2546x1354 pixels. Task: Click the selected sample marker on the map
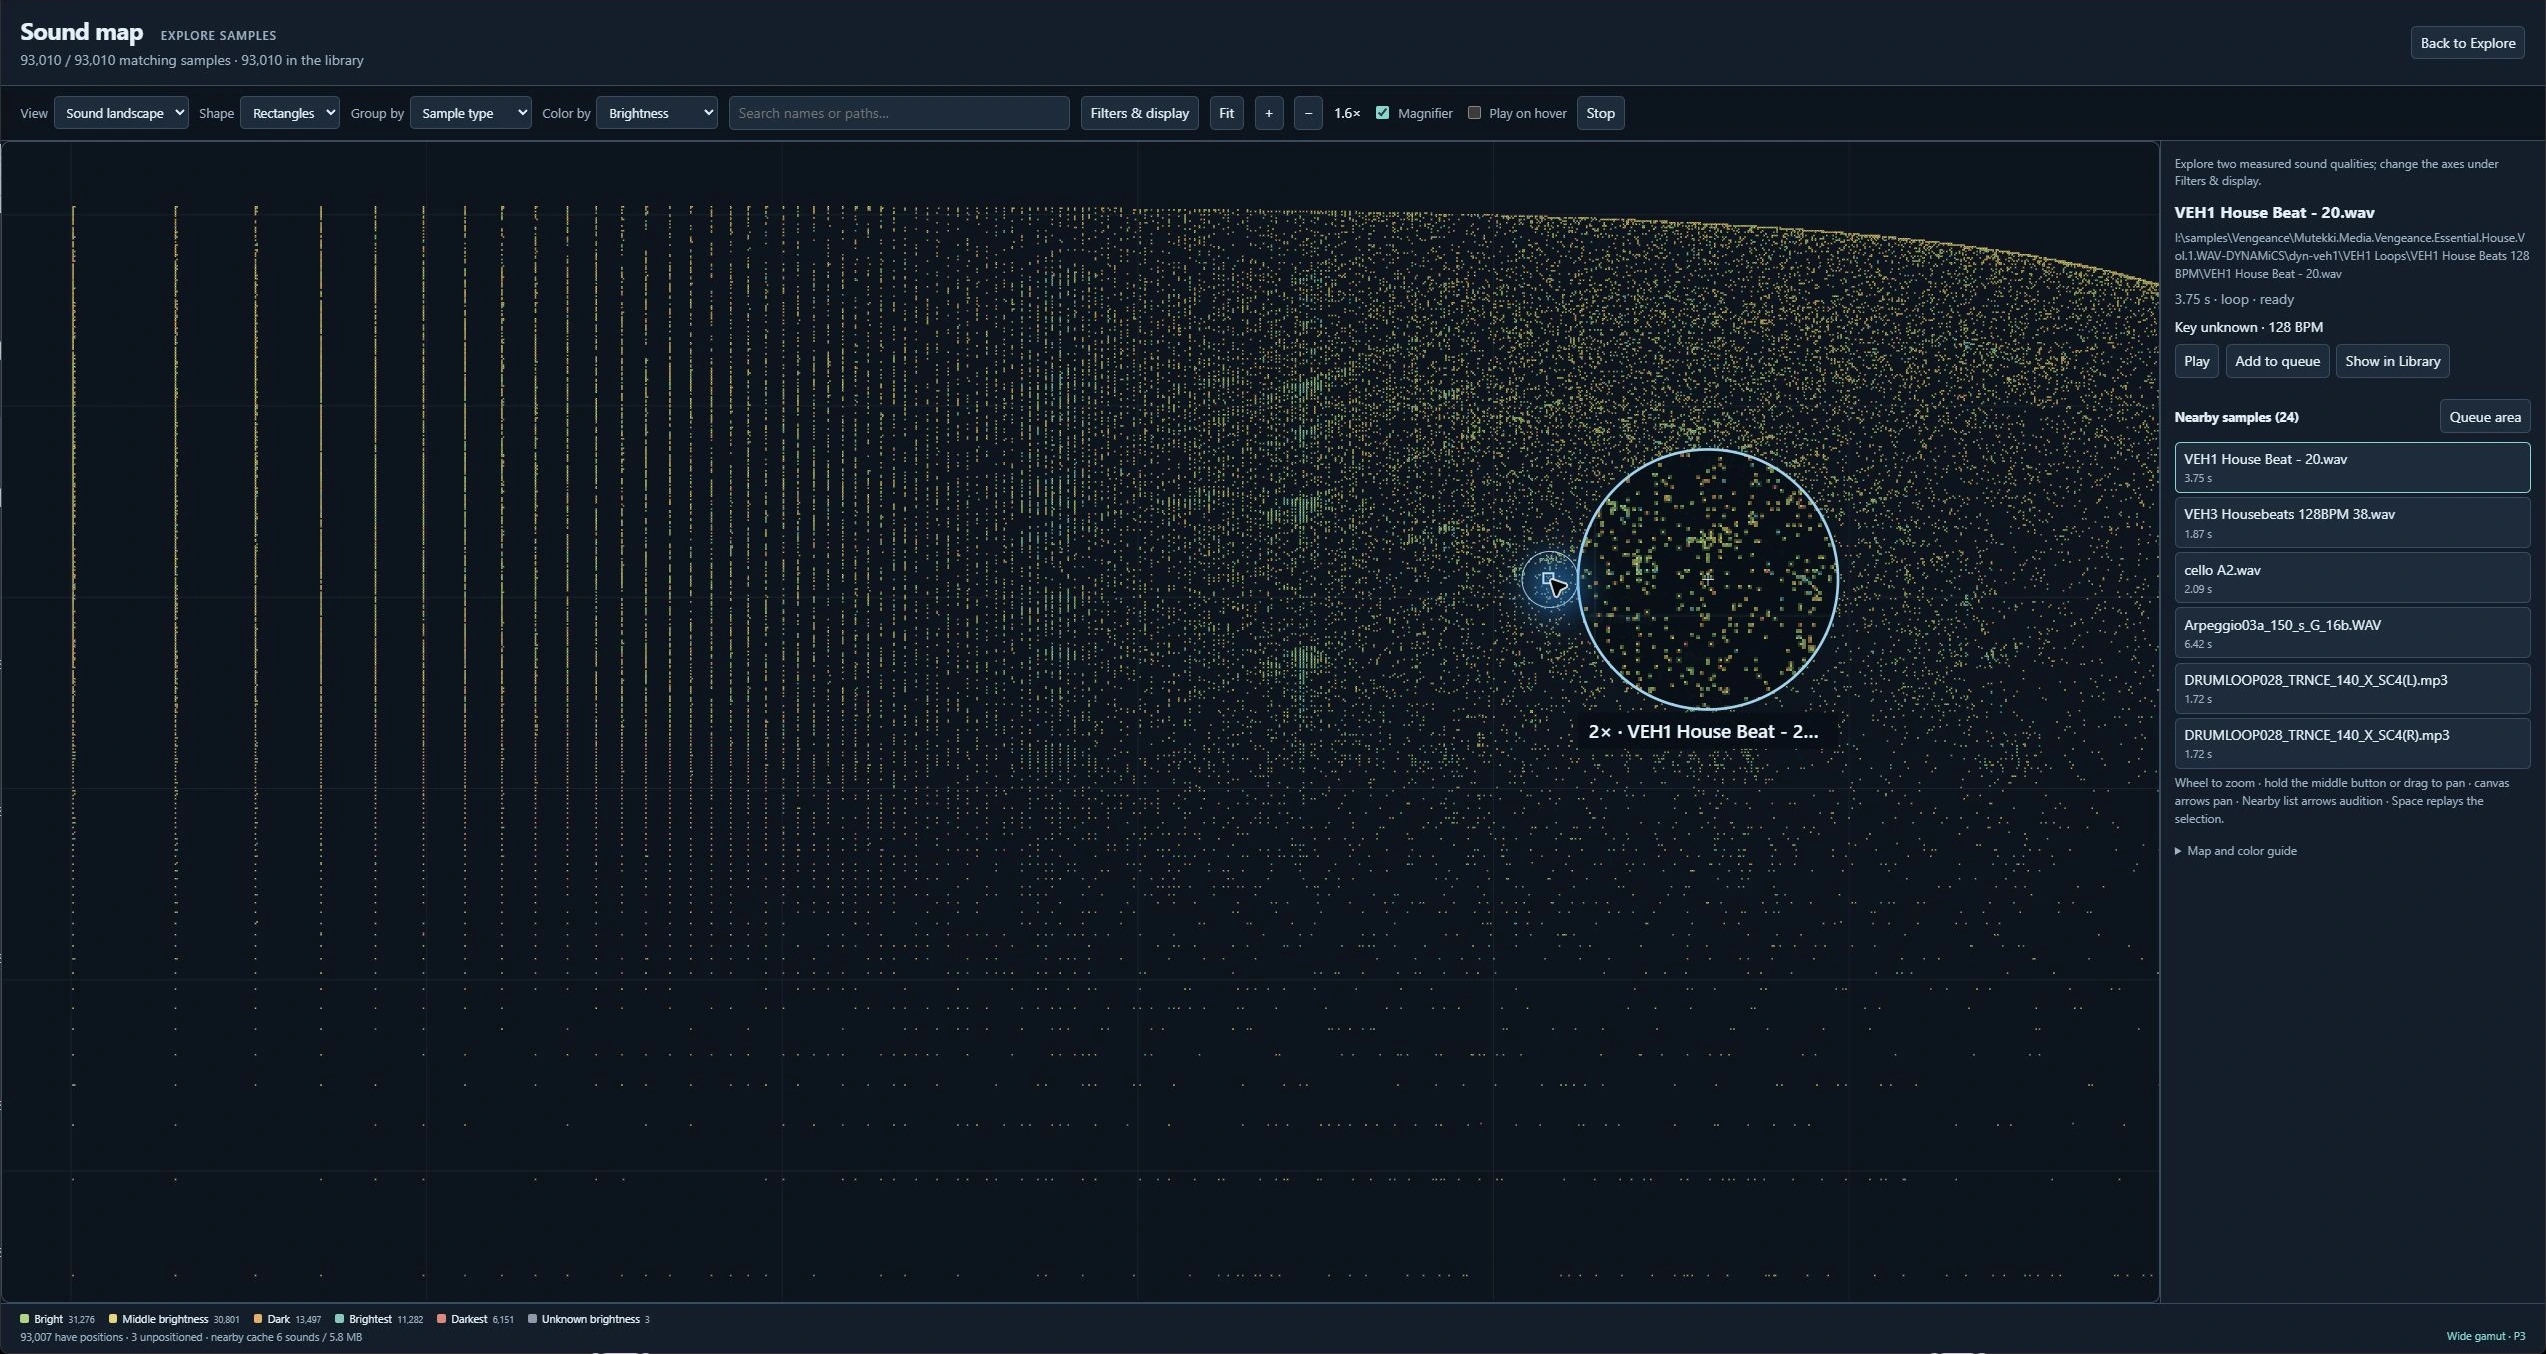(x=1548, y=579)
